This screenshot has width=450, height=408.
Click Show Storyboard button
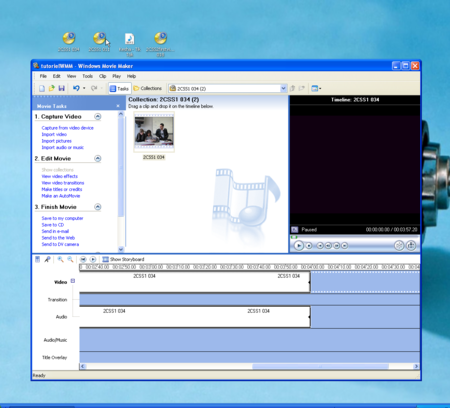123,259
